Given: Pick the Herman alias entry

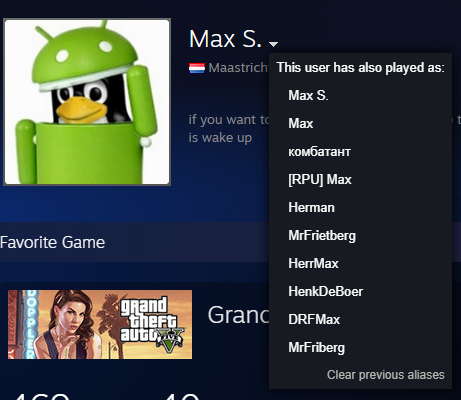Looking at the screenshot, I should pos(311,208).
